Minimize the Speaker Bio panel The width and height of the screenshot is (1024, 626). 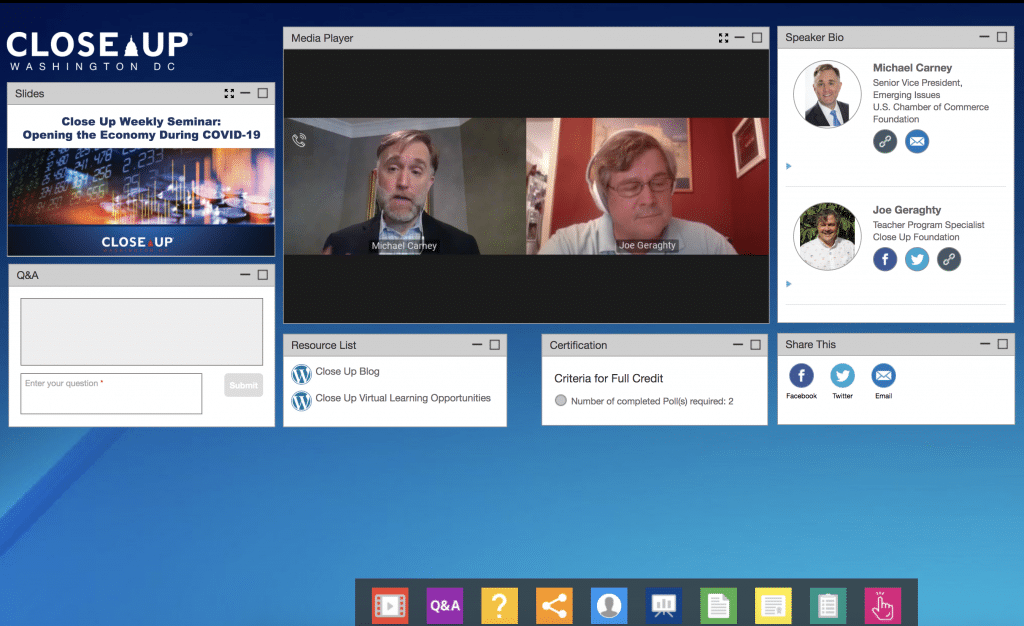(x=985, y=37)
